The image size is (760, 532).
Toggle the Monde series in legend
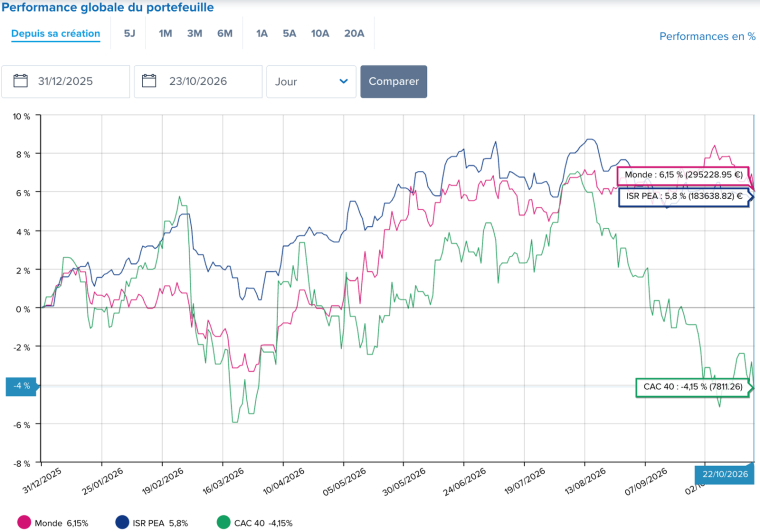pyautogui.click(x=53, y=523)
